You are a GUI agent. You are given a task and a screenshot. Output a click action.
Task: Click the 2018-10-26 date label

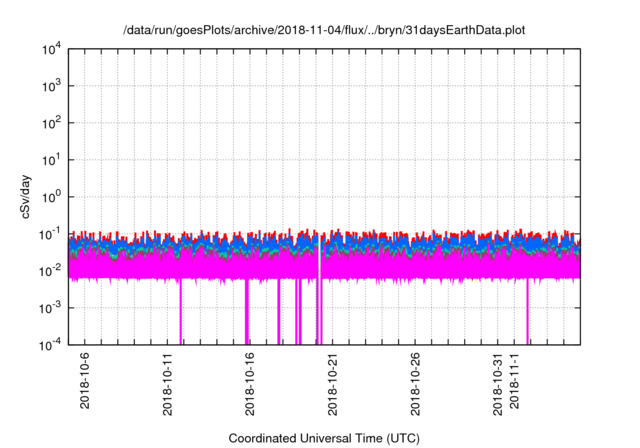415,384
